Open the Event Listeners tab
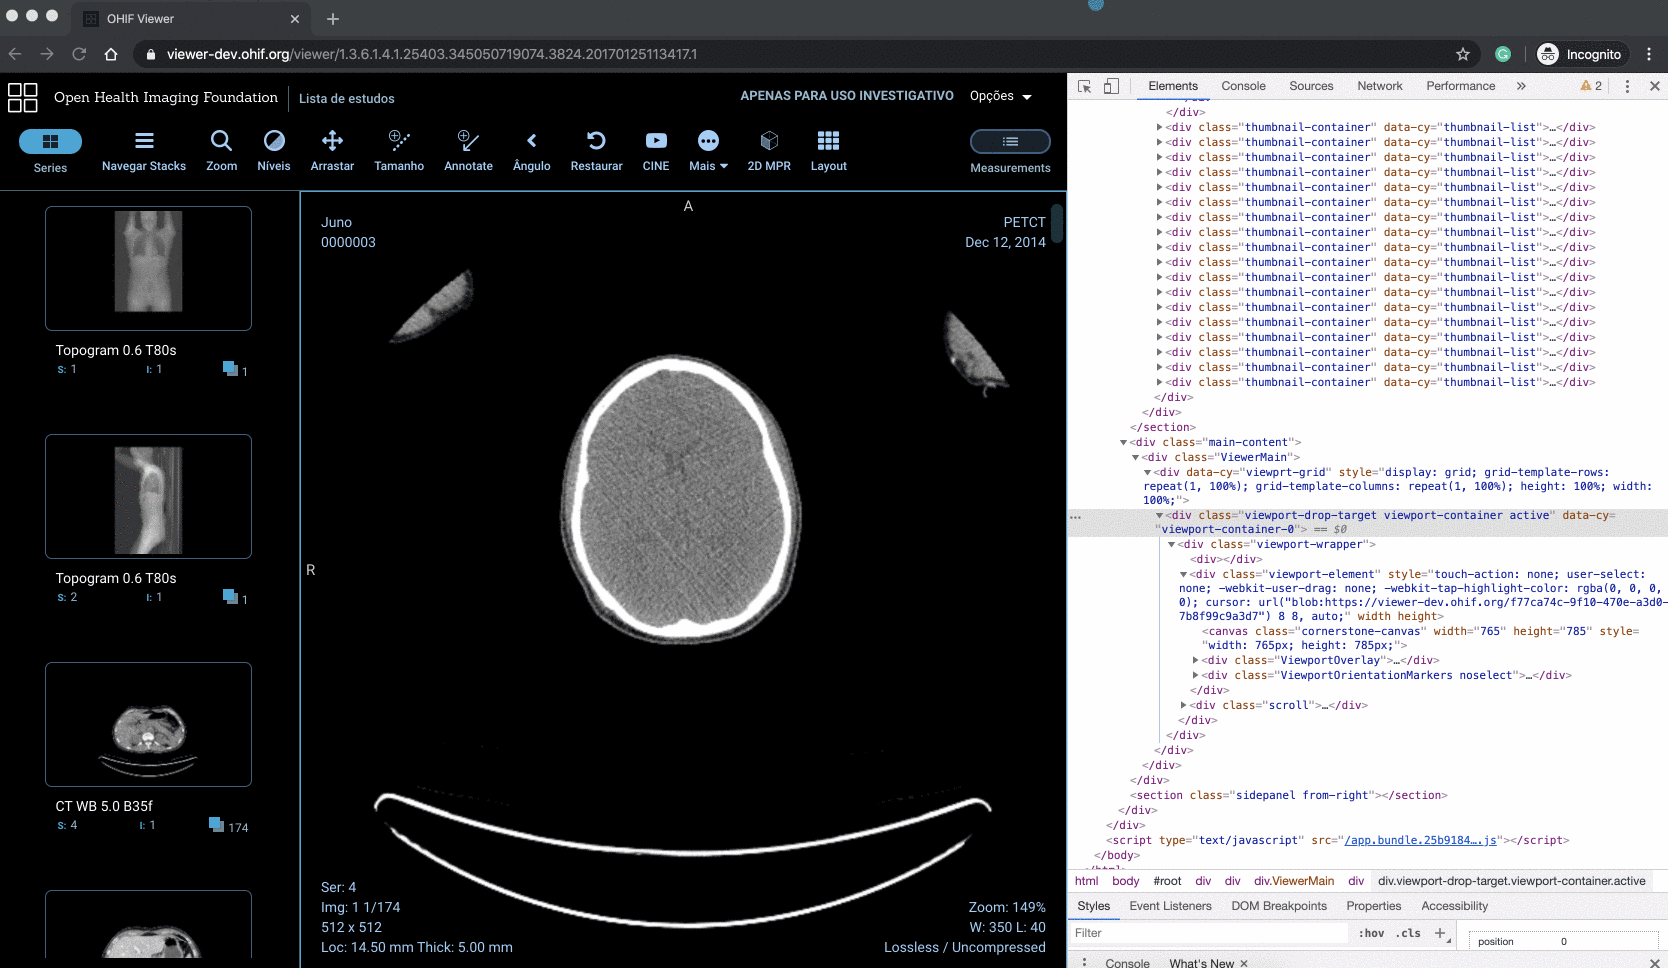Viewport: 1668px width, 968px height. 1170,906
